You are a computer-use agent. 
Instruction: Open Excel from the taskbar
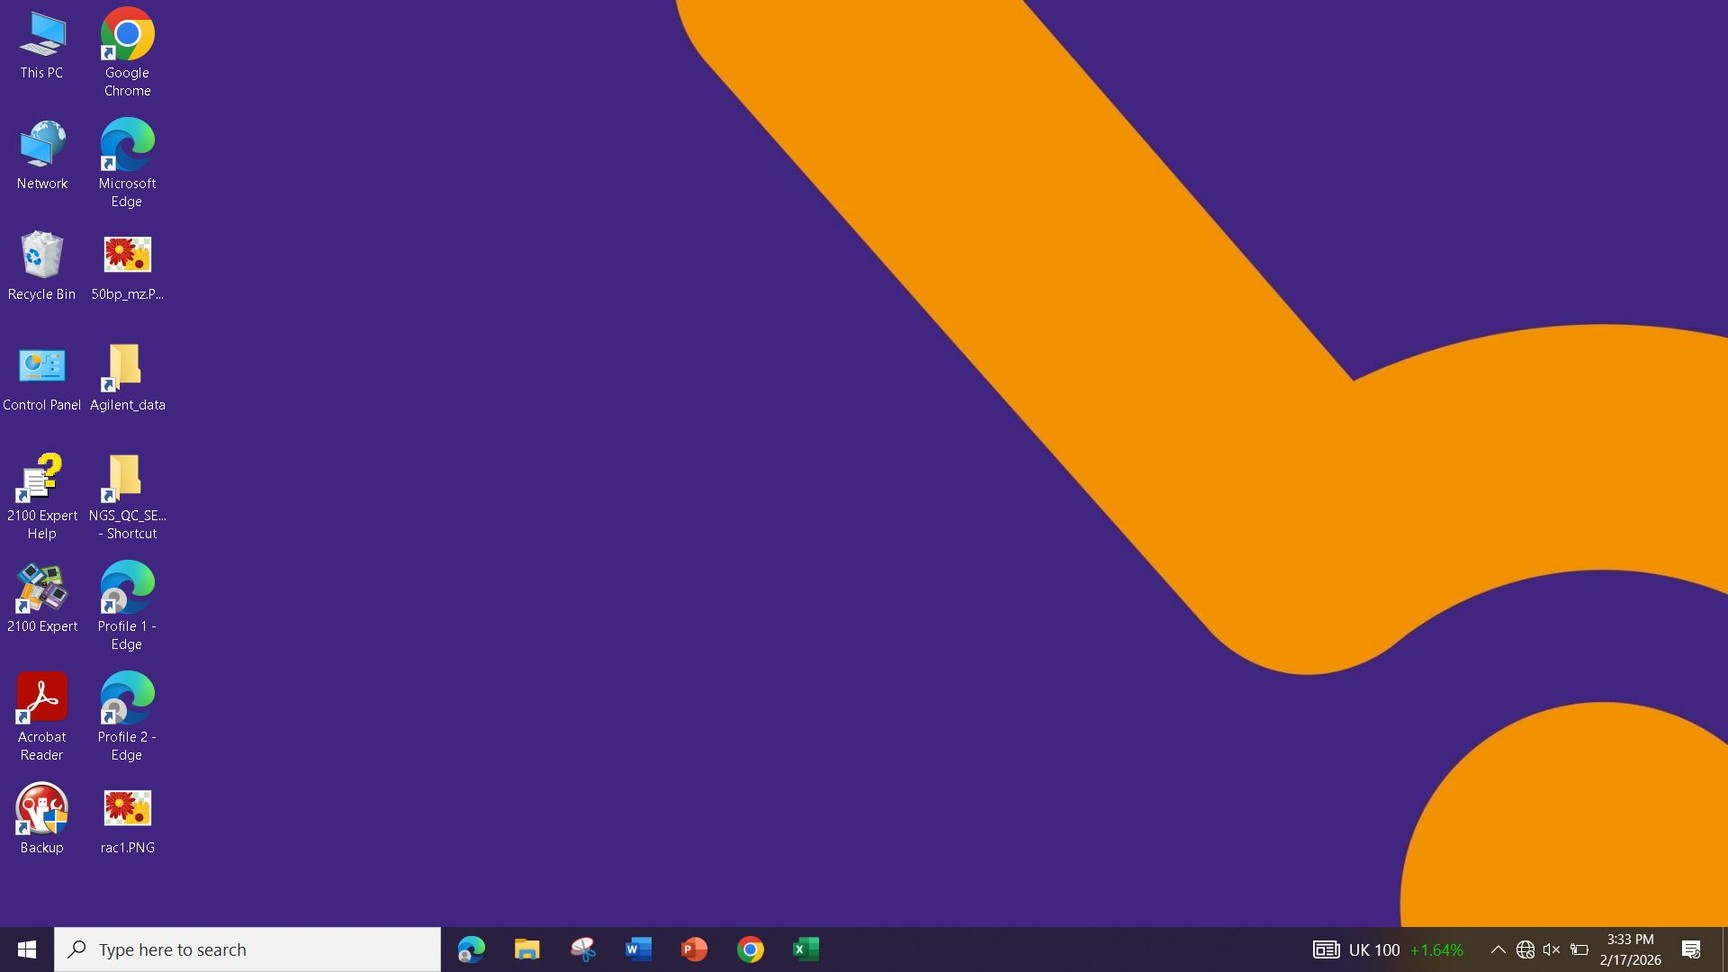806,949
